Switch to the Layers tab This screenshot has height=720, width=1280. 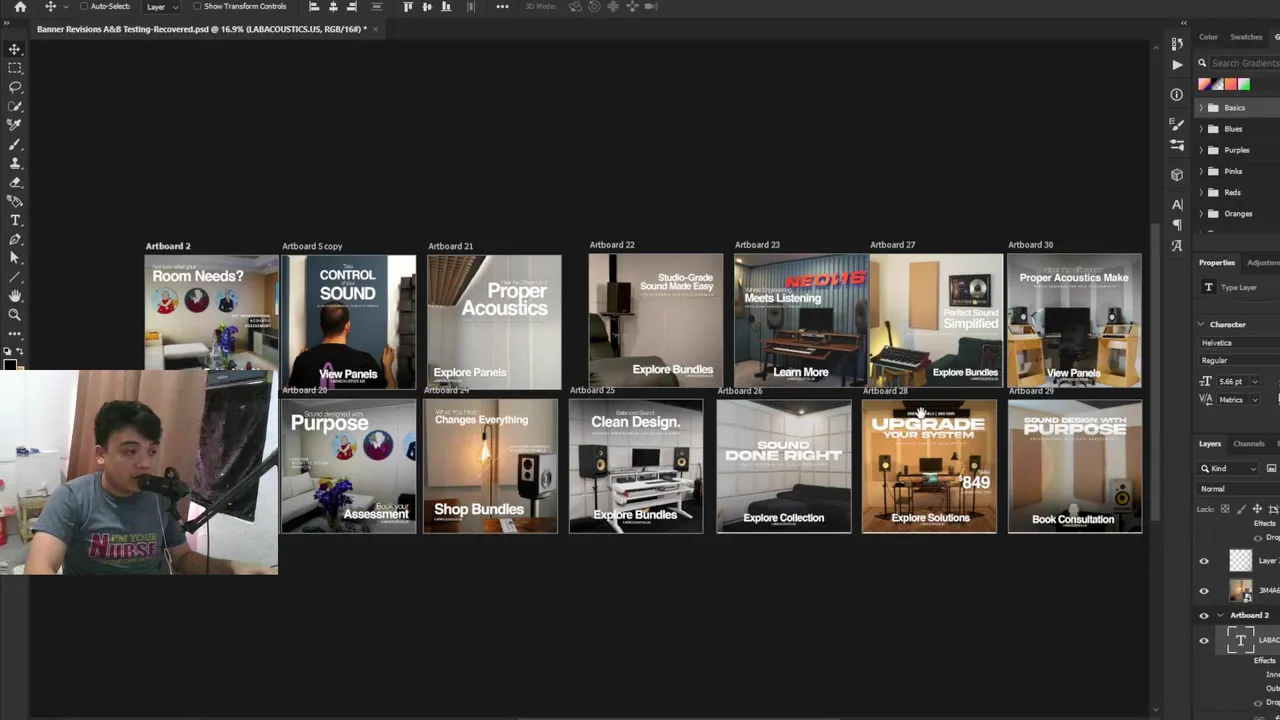tap(1210, 444)
